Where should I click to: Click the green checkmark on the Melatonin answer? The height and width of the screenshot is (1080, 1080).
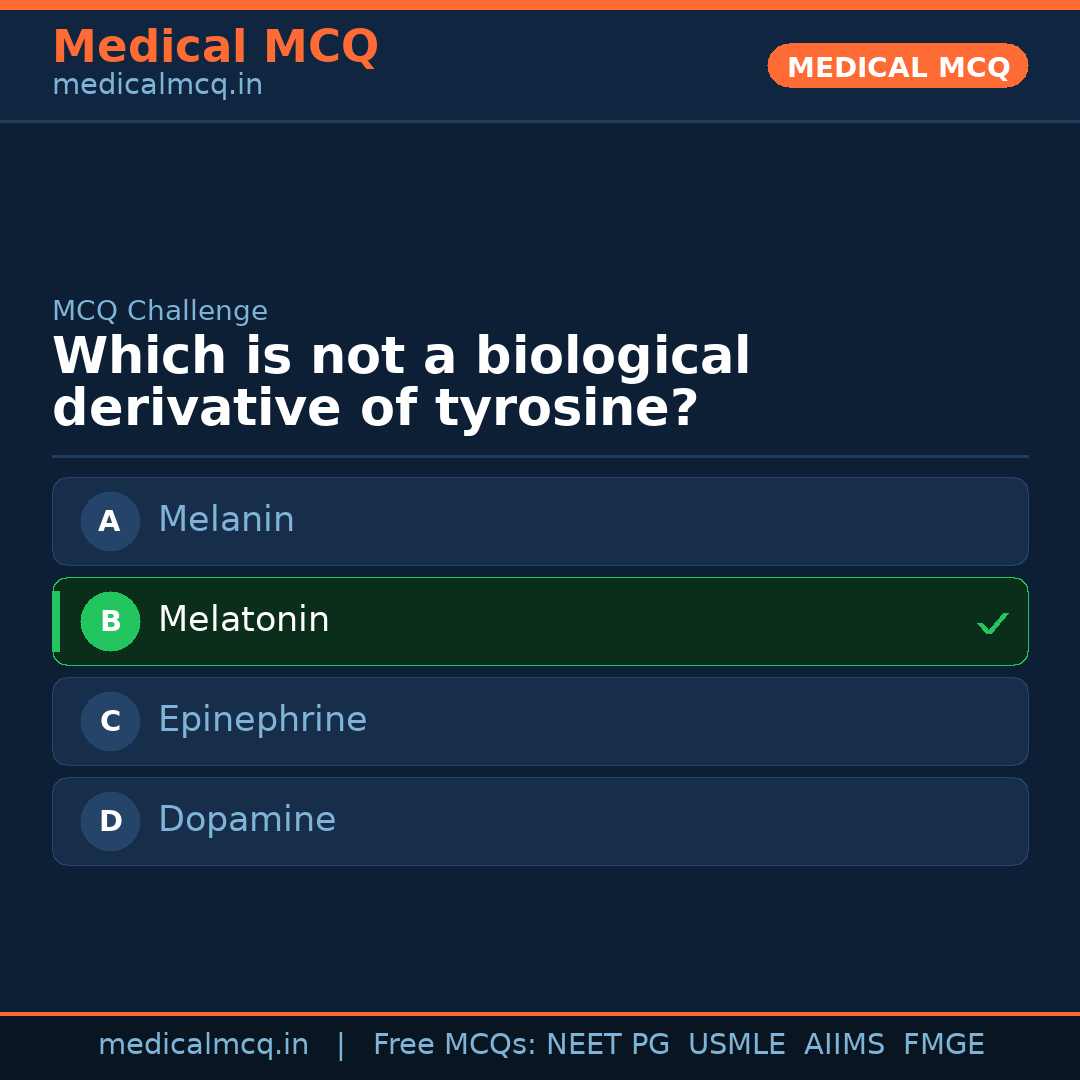click(992, 623)
